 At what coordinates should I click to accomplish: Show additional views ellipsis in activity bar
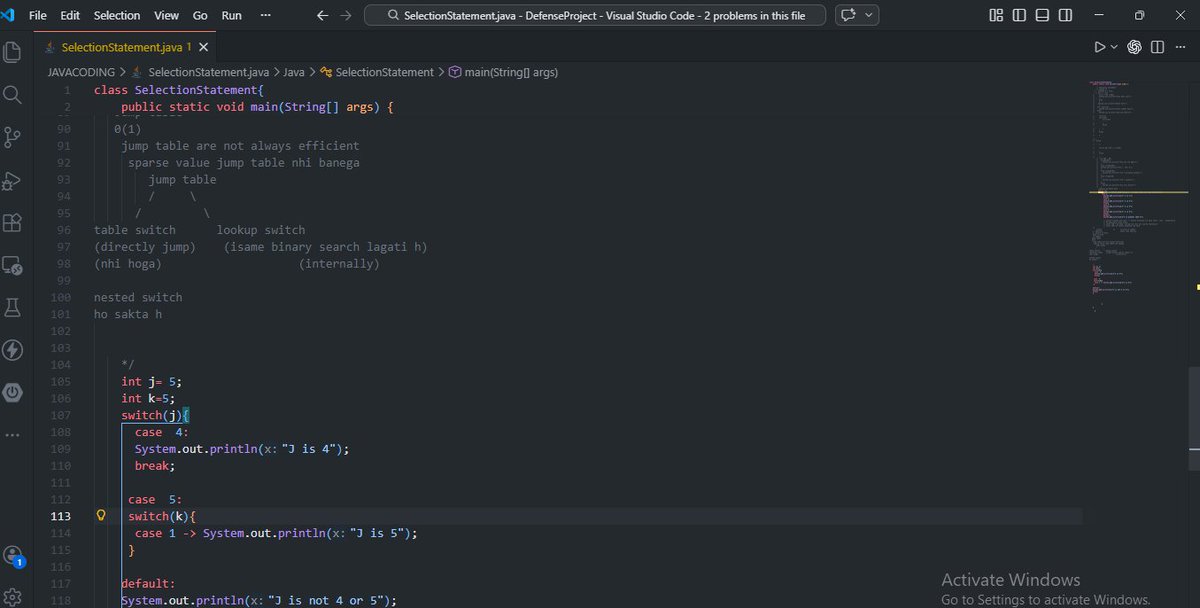[13, 435]
